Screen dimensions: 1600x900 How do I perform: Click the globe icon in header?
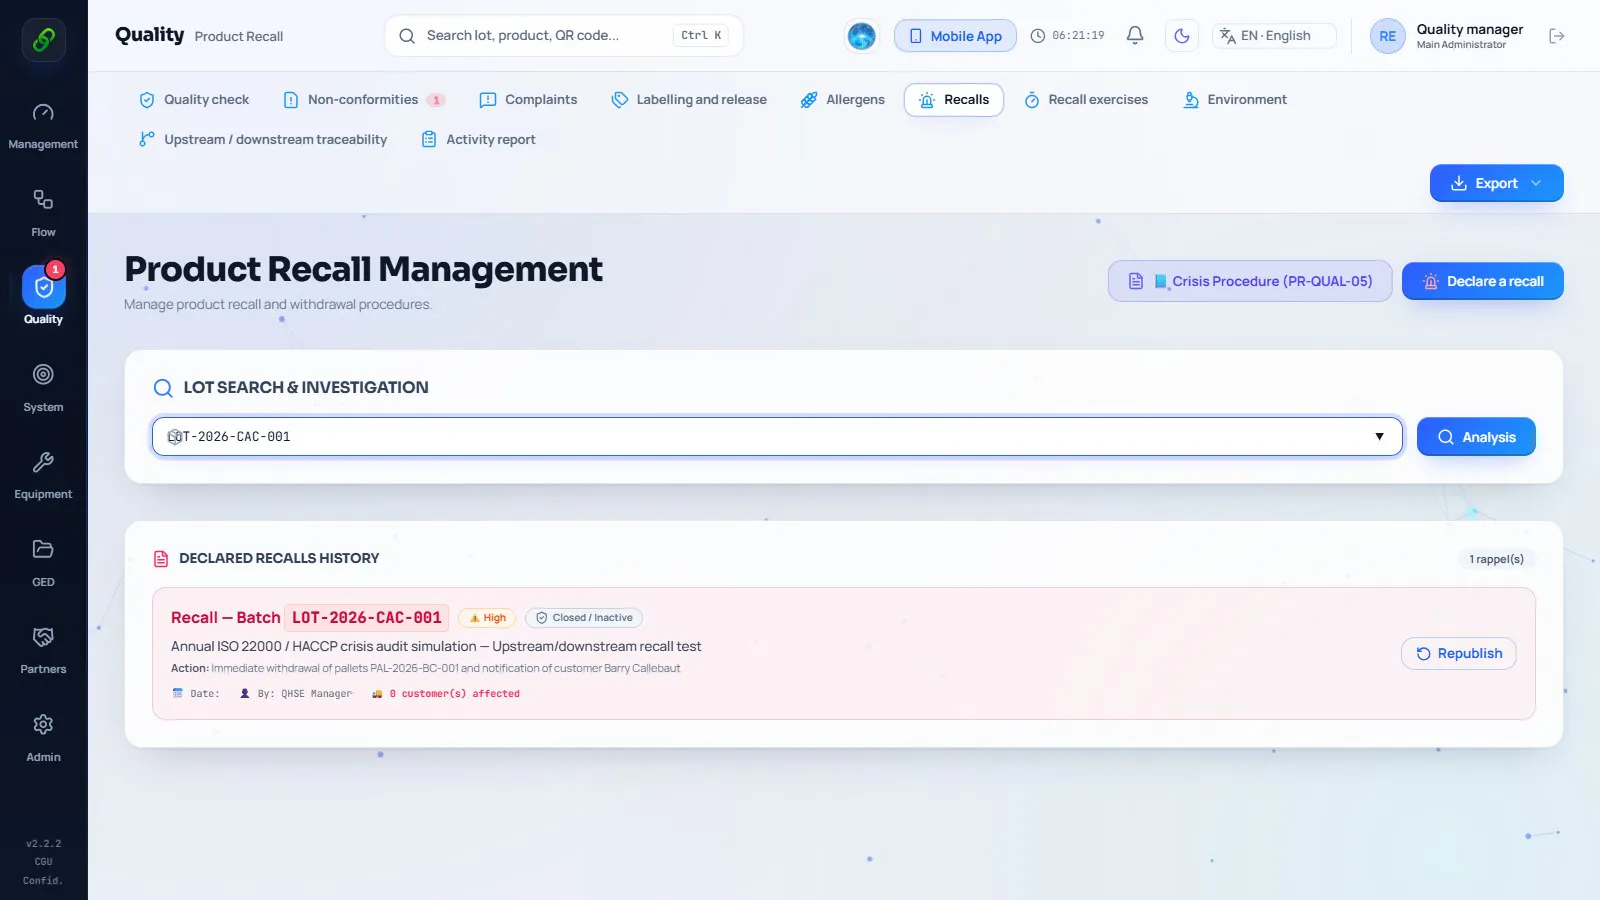click(861, 36)
